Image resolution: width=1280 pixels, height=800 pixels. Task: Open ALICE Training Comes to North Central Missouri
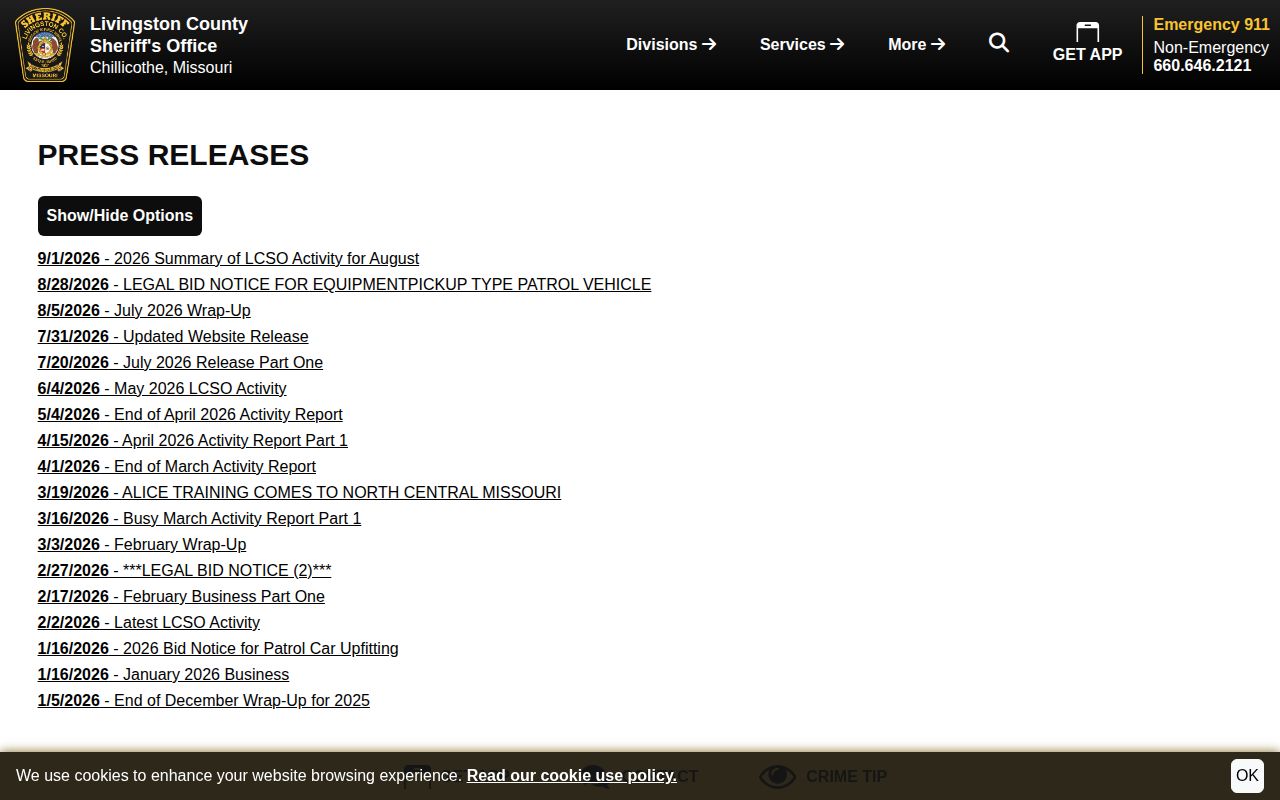(299, 492)
